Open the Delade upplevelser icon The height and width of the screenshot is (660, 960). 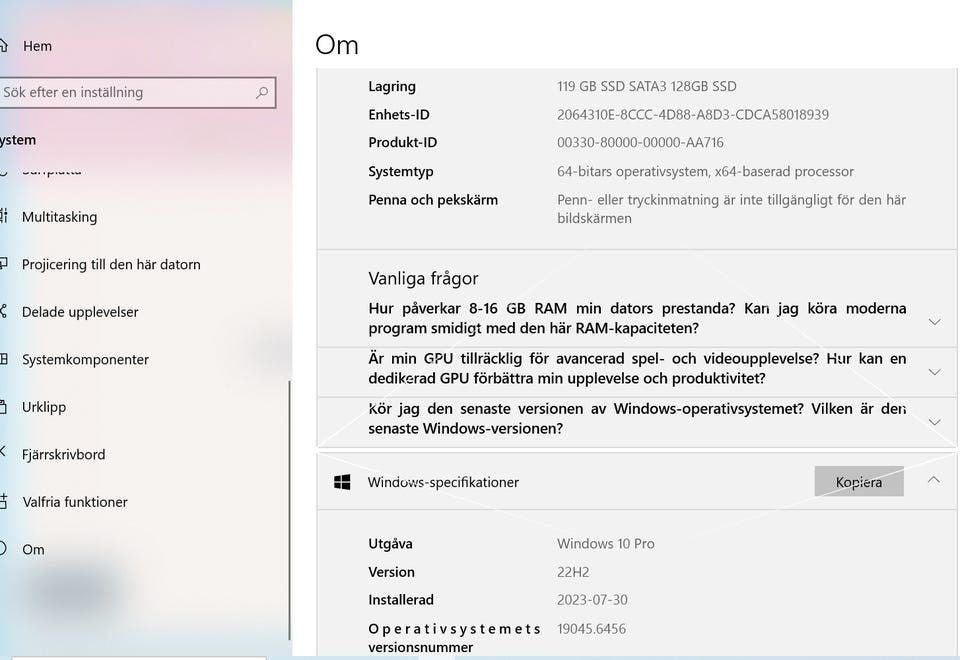click(x=4, y=312)
